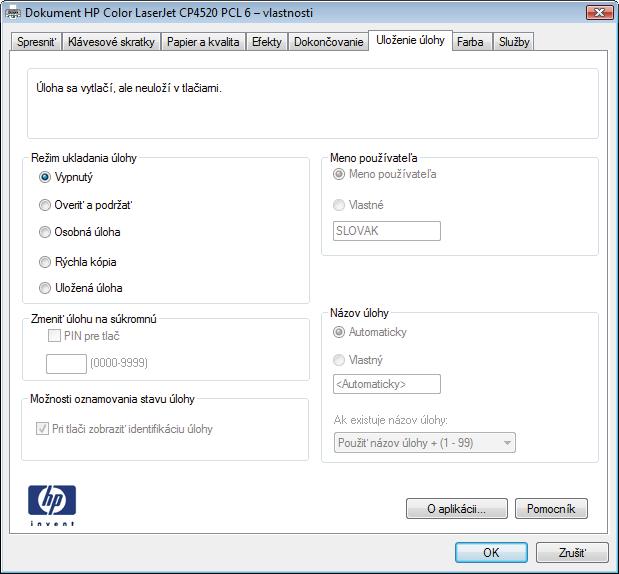Click Ak existuje názov úlohy label
This screenshot has height=574, width=619.
coord(390,420)
